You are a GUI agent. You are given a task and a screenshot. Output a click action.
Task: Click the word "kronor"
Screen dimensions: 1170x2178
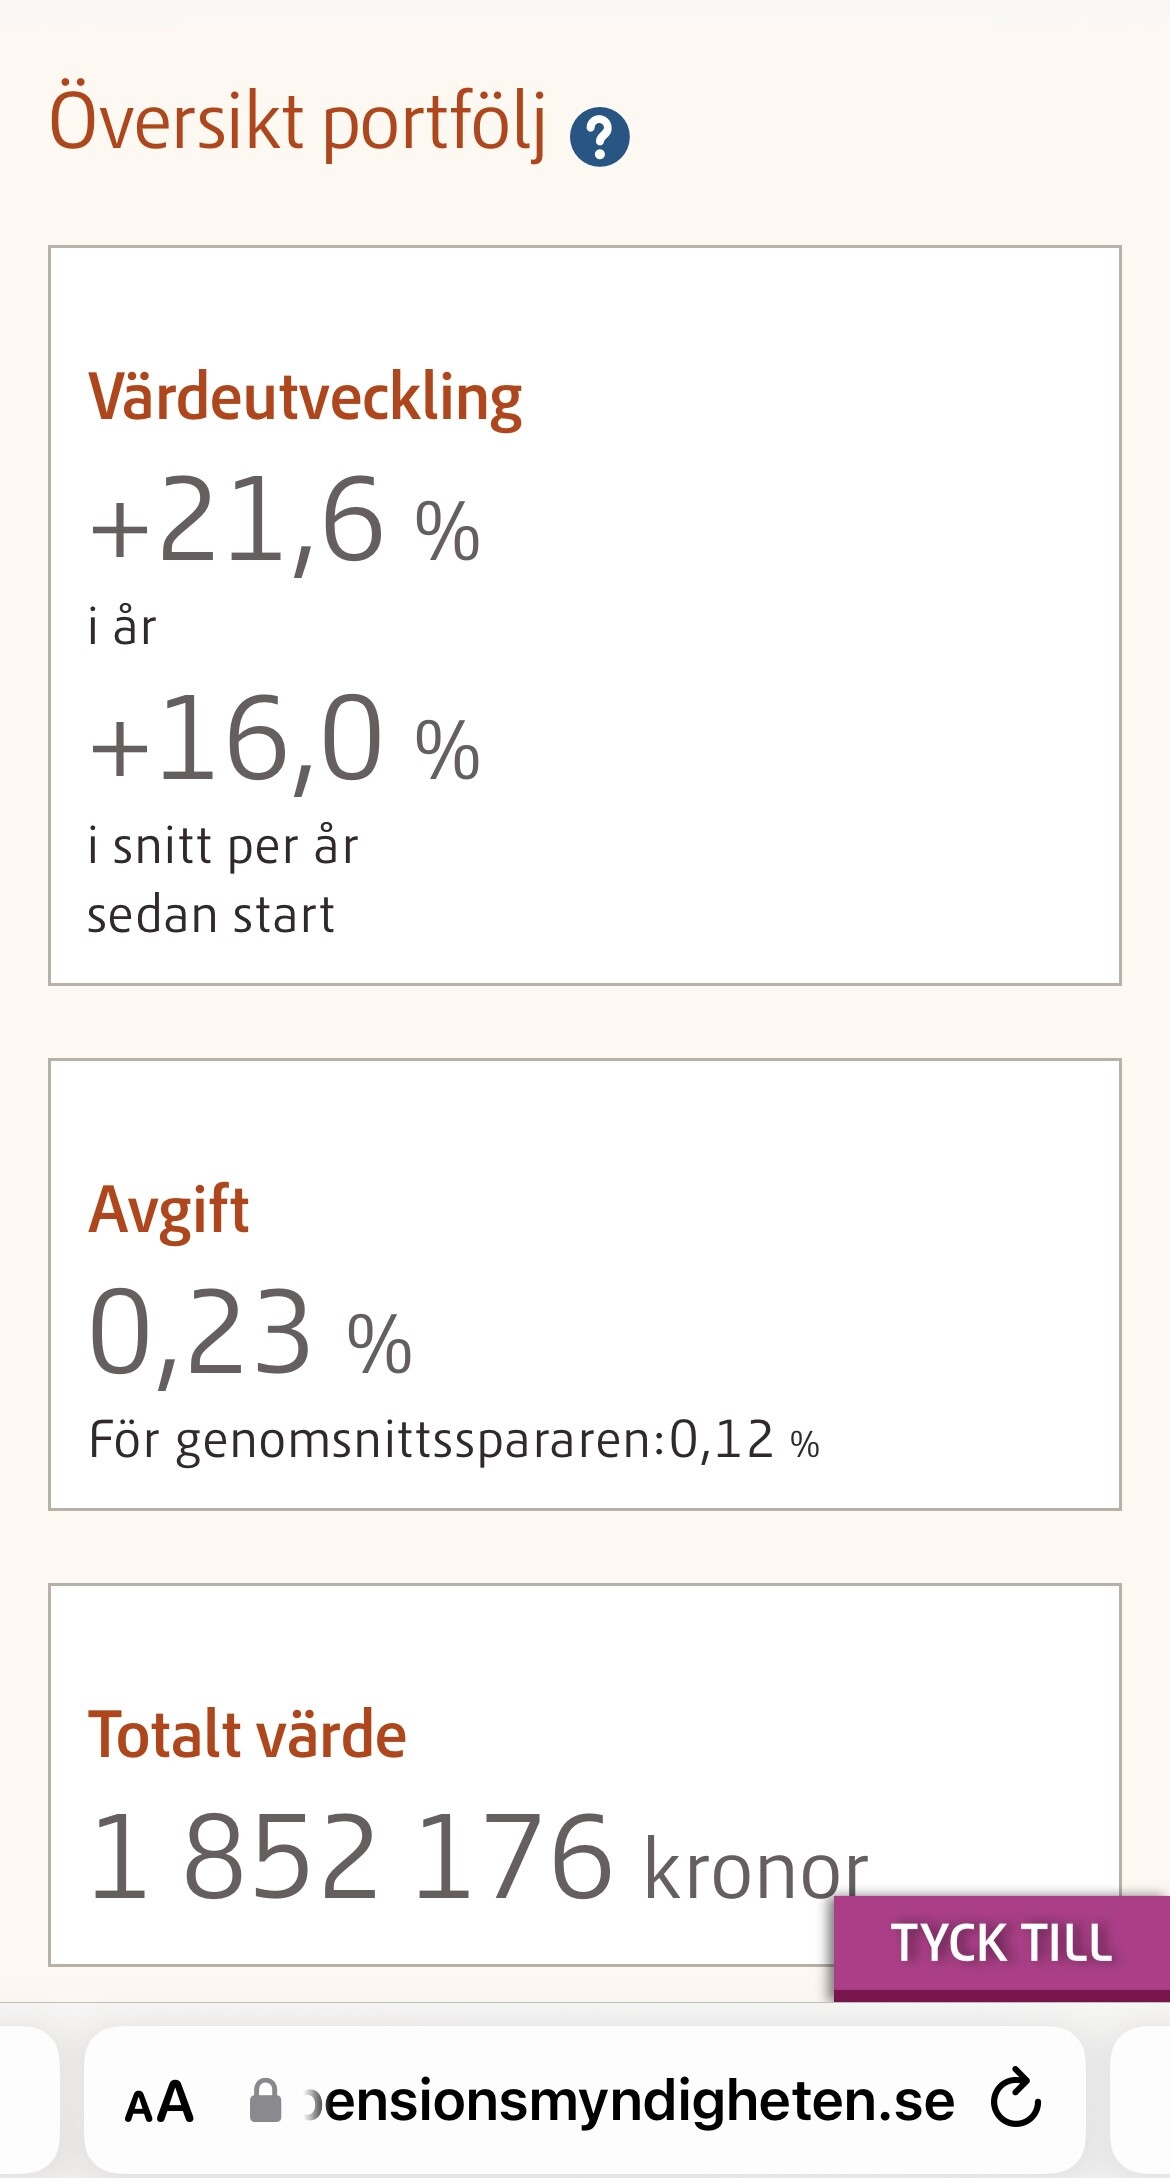[x=756, y=1870]
